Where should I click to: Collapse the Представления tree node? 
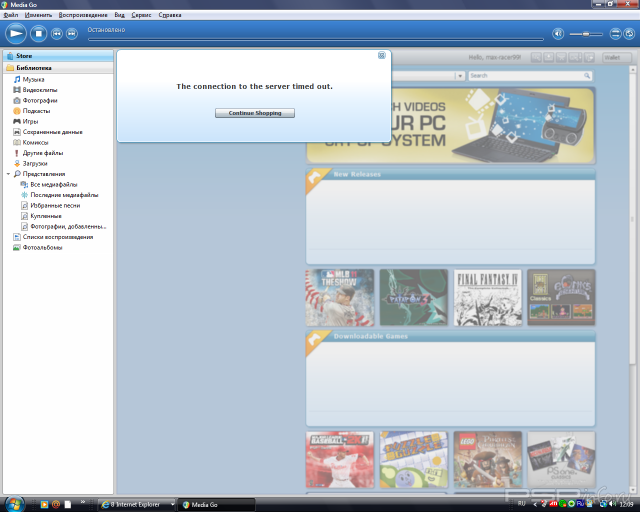coord(8,174)
